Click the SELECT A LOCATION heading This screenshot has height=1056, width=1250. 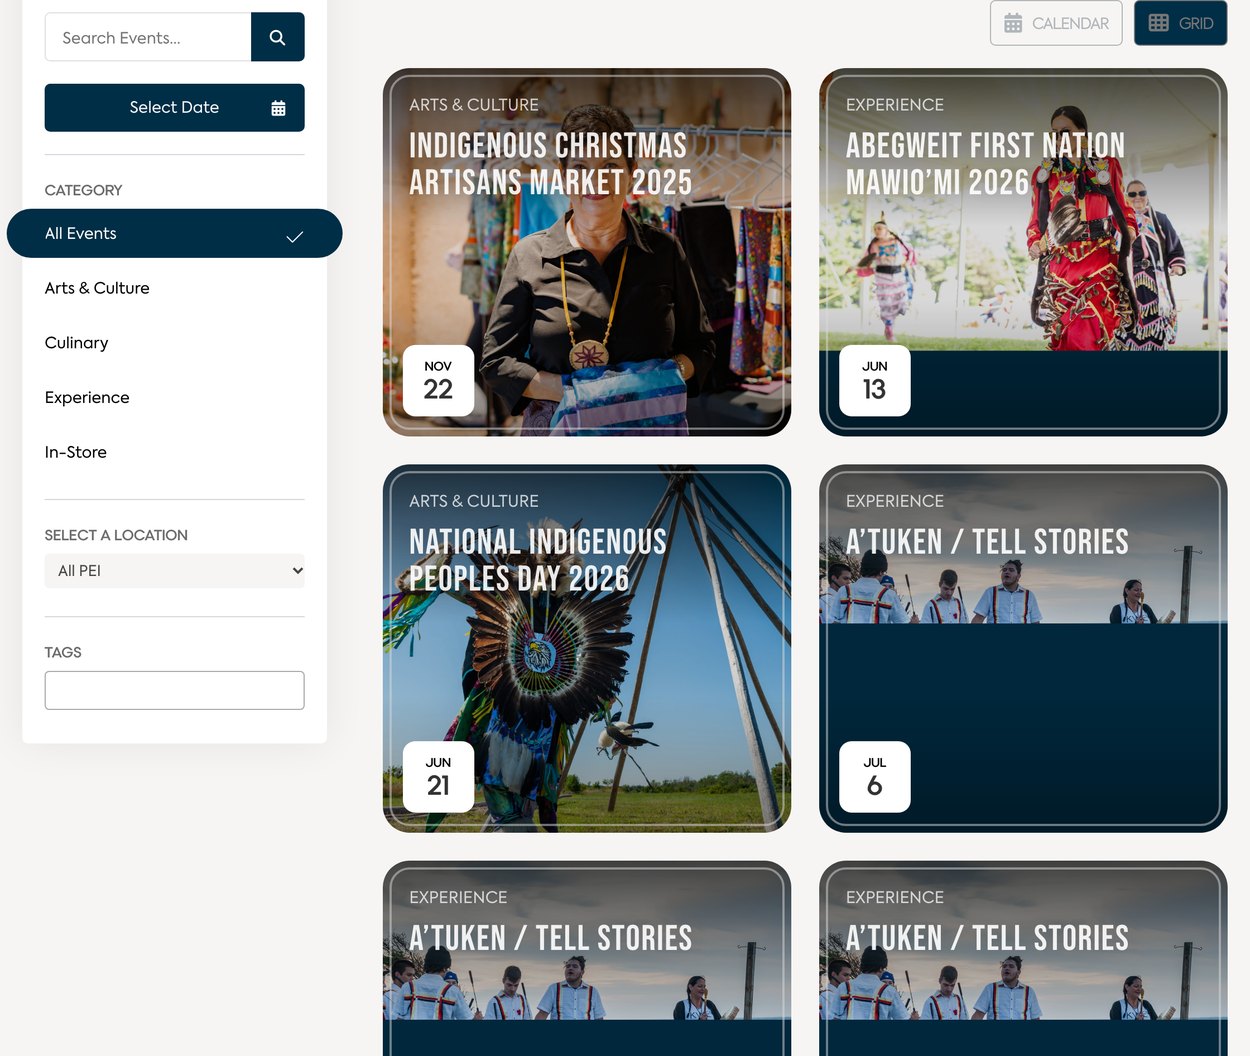pos(116,535)
